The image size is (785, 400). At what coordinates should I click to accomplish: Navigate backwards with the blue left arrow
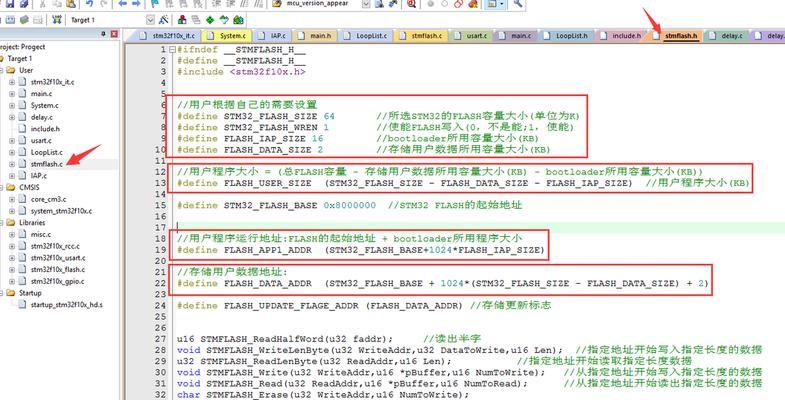click(x=122, y=4)
